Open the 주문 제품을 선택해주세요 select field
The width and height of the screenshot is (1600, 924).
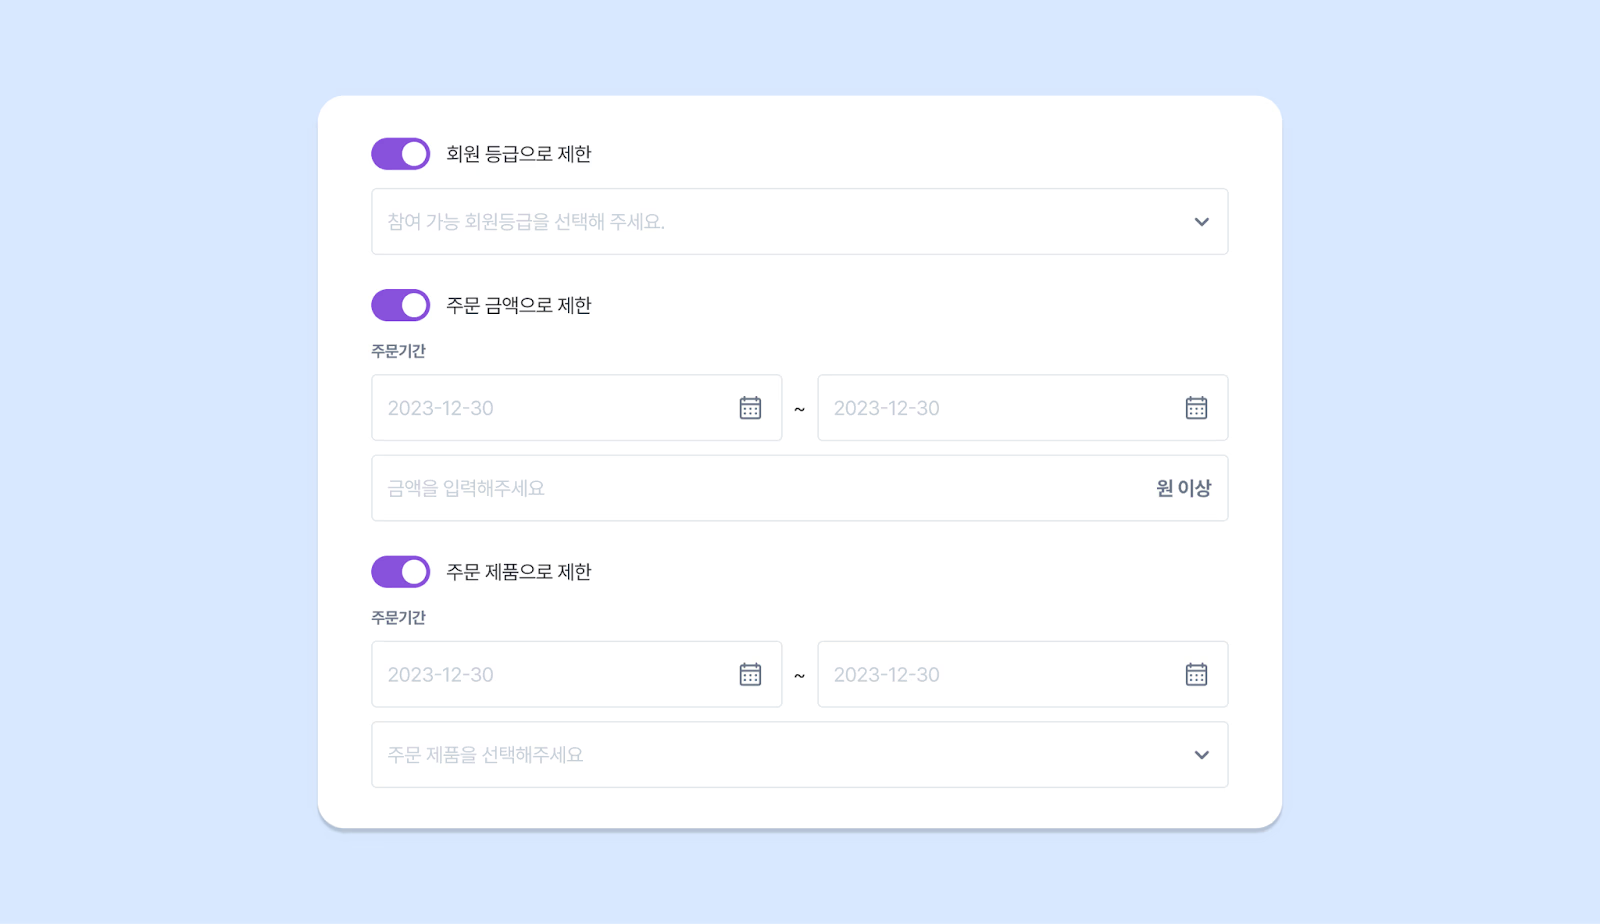coord(800,754)
